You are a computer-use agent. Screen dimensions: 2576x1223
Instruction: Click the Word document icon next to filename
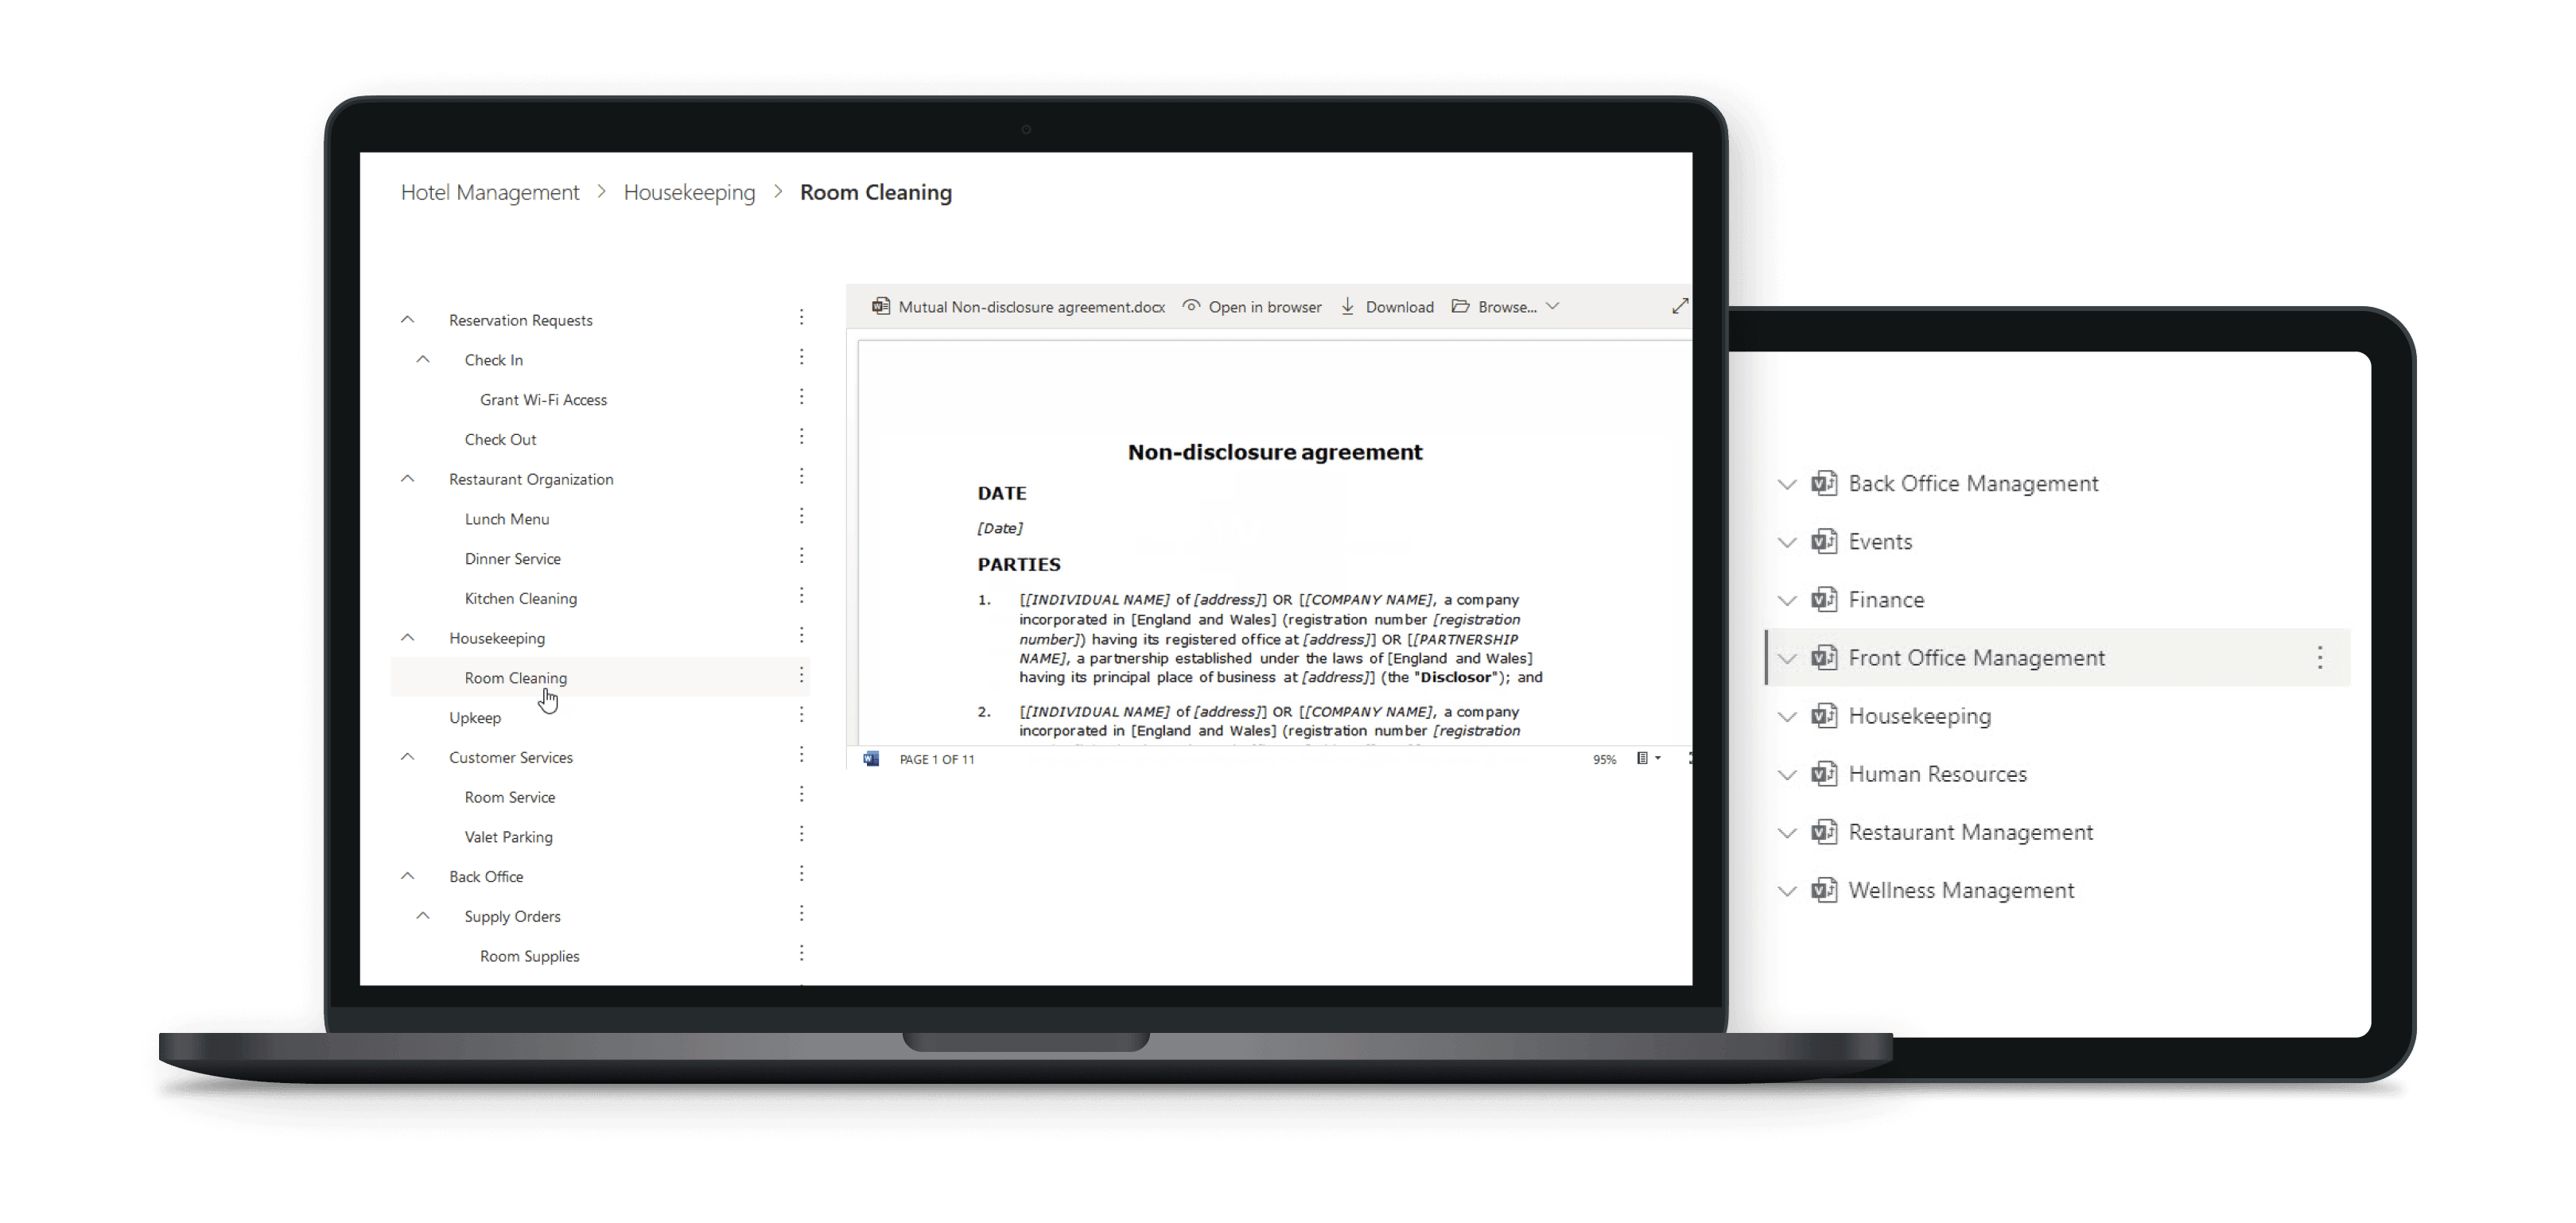[879, 307]
